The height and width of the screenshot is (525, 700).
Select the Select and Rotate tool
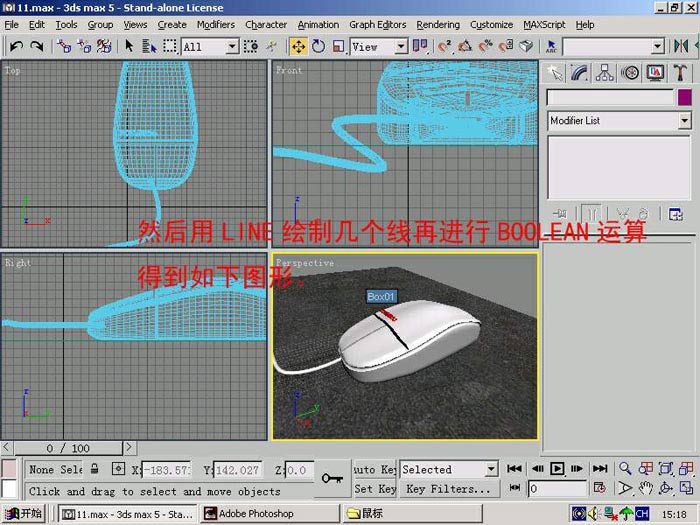pyautogui.click(x=318, y=46)
